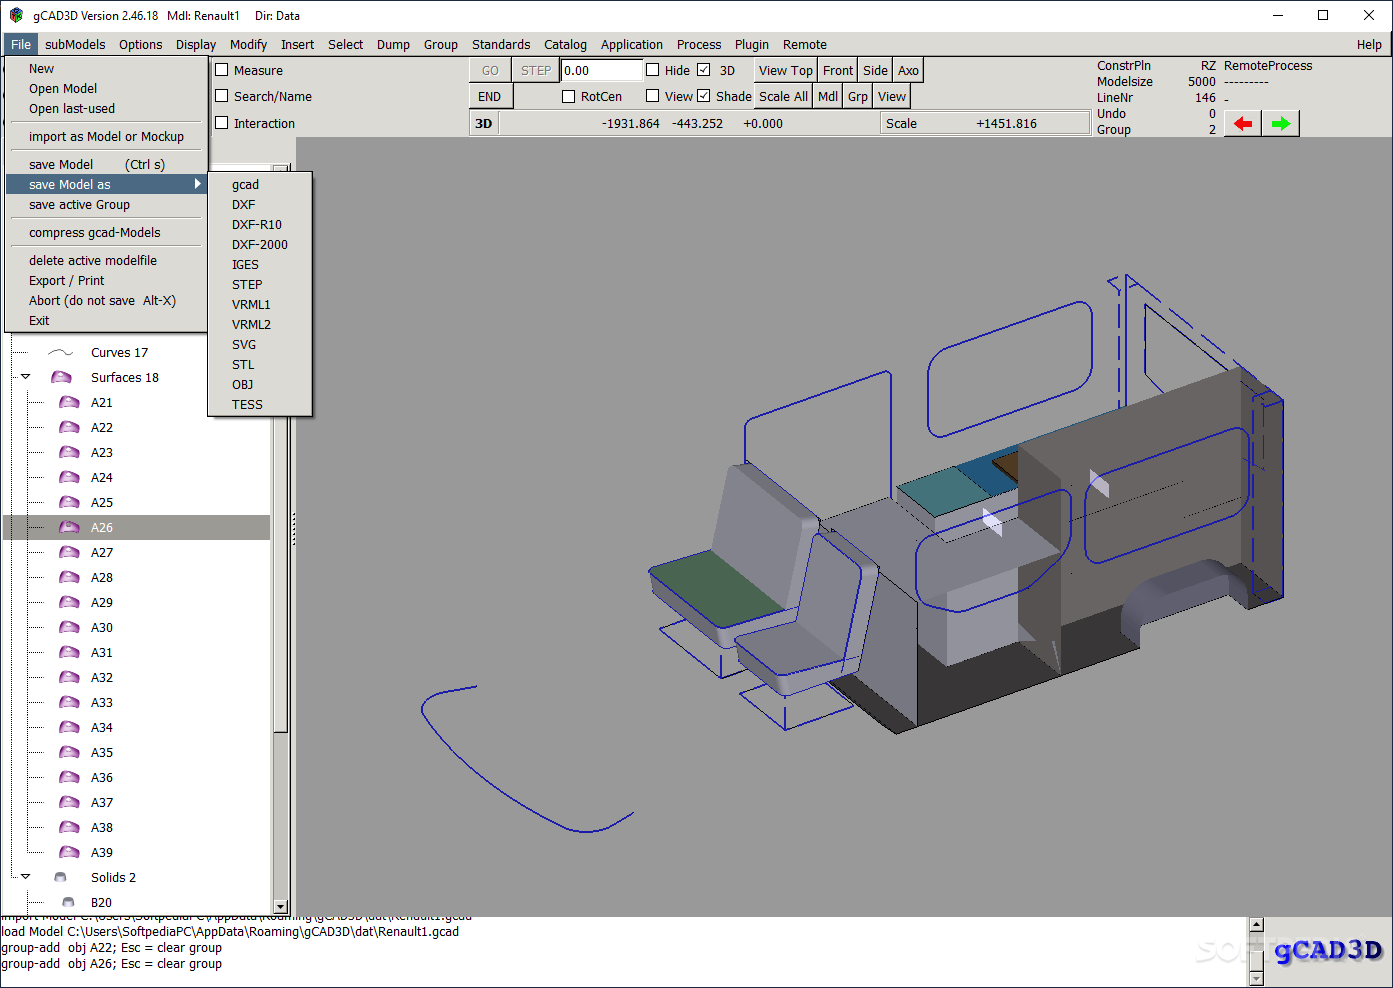The image size is (1393, 988).
Task: Enable the Interaction checkbox
Action: [222, 123]
